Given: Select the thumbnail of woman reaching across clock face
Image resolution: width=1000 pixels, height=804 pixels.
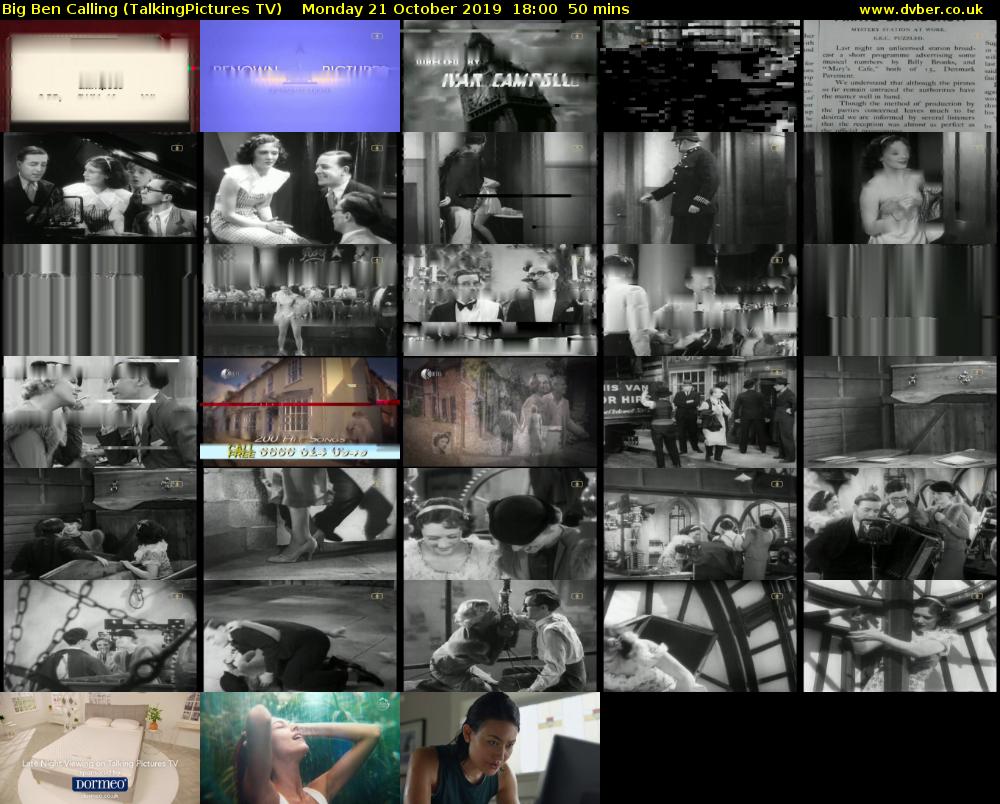Looking at the screenshot, I should (x=899, y=636).
